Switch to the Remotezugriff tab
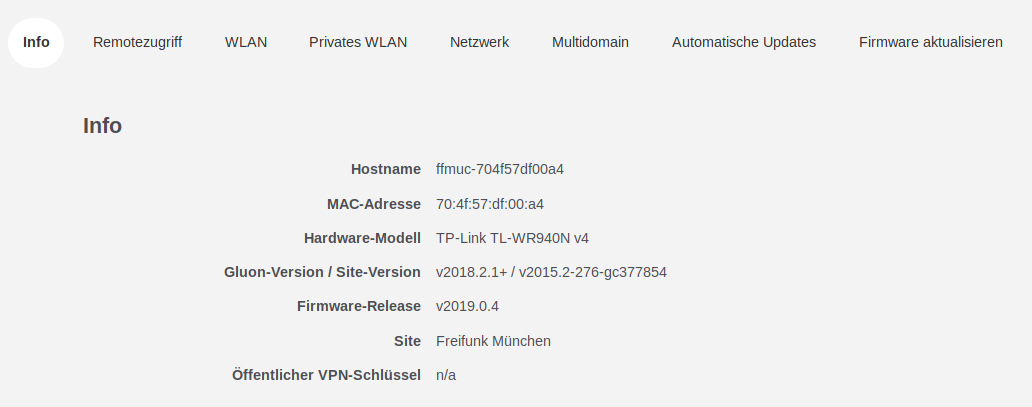This screenshot has width=1032, height=407. (x=137, y=42)
